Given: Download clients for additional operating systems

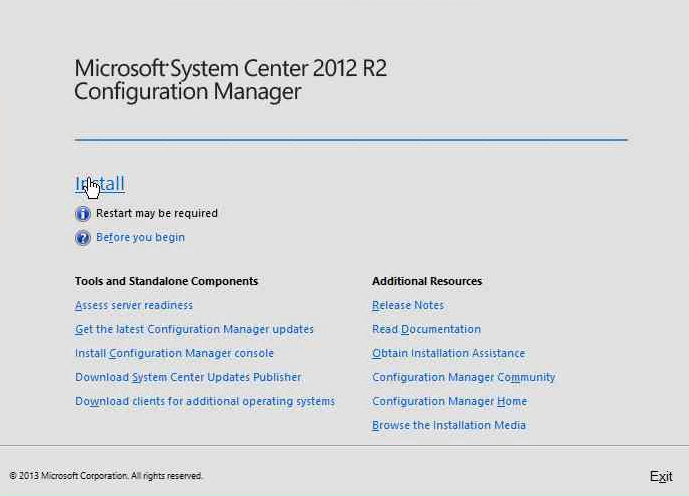Looking at the screenshot, I should click(205, 401).
